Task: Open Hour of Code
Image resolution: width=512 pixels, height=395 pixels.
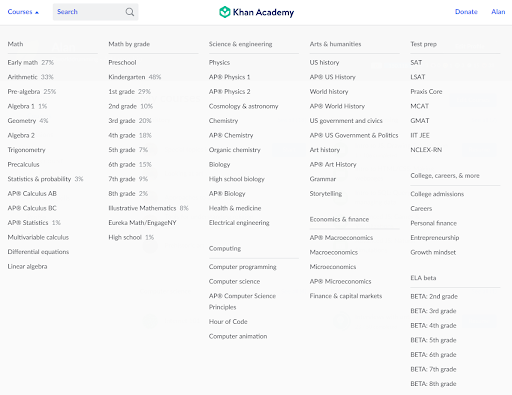Action: pos(228,322)
